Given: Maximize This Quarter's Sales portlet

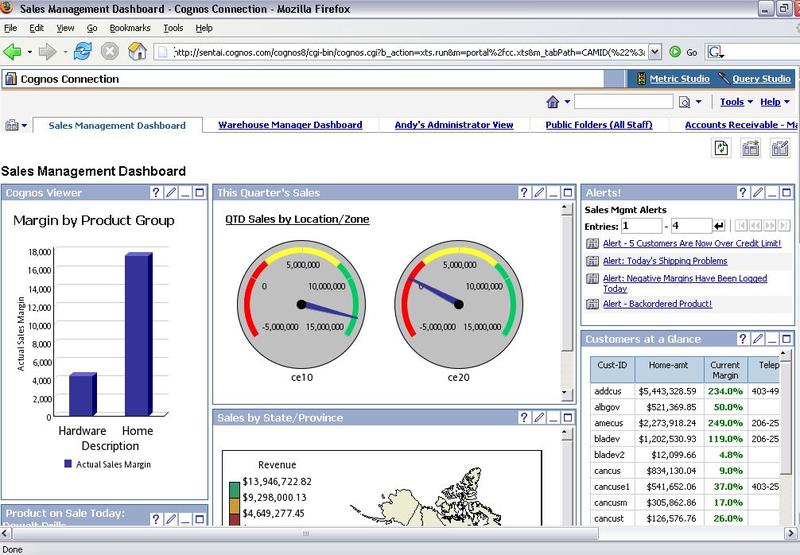Looking at the screenshot, I should point(568,192).
